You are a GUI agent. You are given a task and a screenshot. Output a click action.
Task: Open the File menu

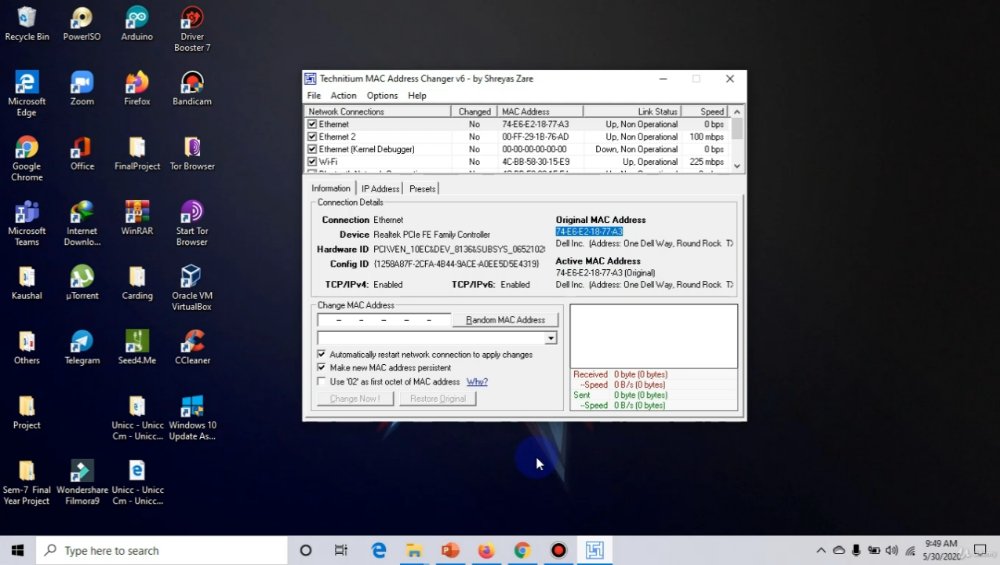pyautogui.click(x=314, y=96)
